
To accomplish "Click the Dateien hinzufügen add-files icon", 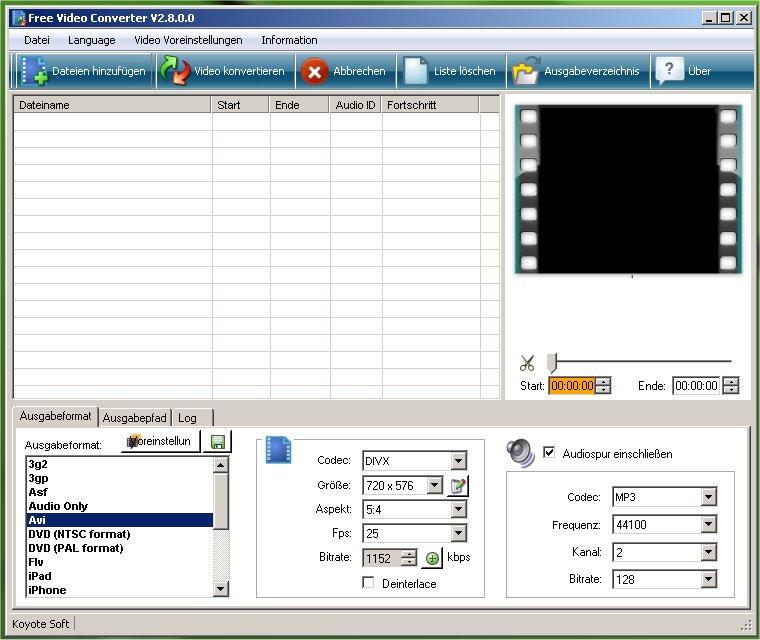I will 35,71.
